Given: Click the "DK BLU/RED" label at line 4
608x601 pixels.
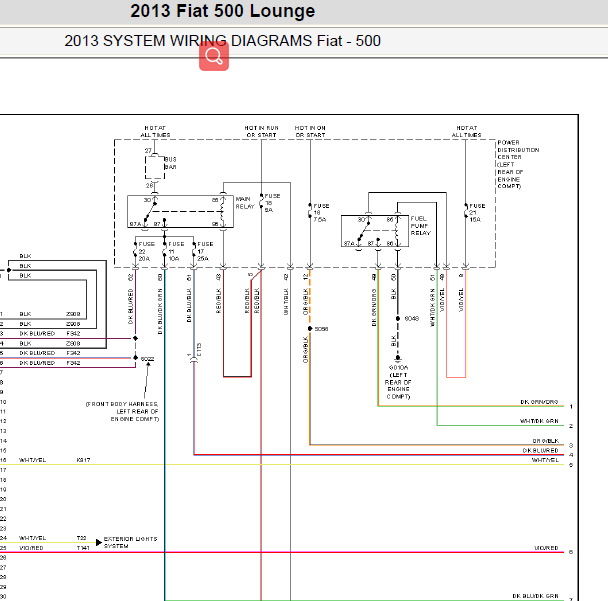Looking at the screenshot, I should [x=541, y=451].
